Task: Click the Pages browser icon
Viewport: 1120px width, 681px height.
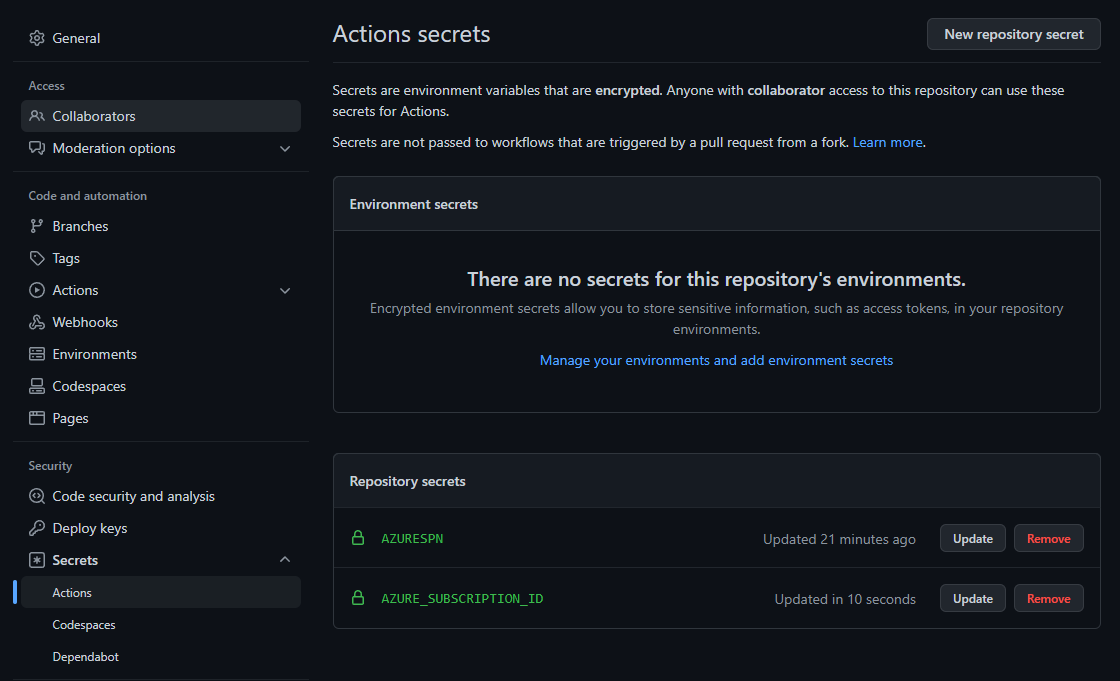Action: 36,418
